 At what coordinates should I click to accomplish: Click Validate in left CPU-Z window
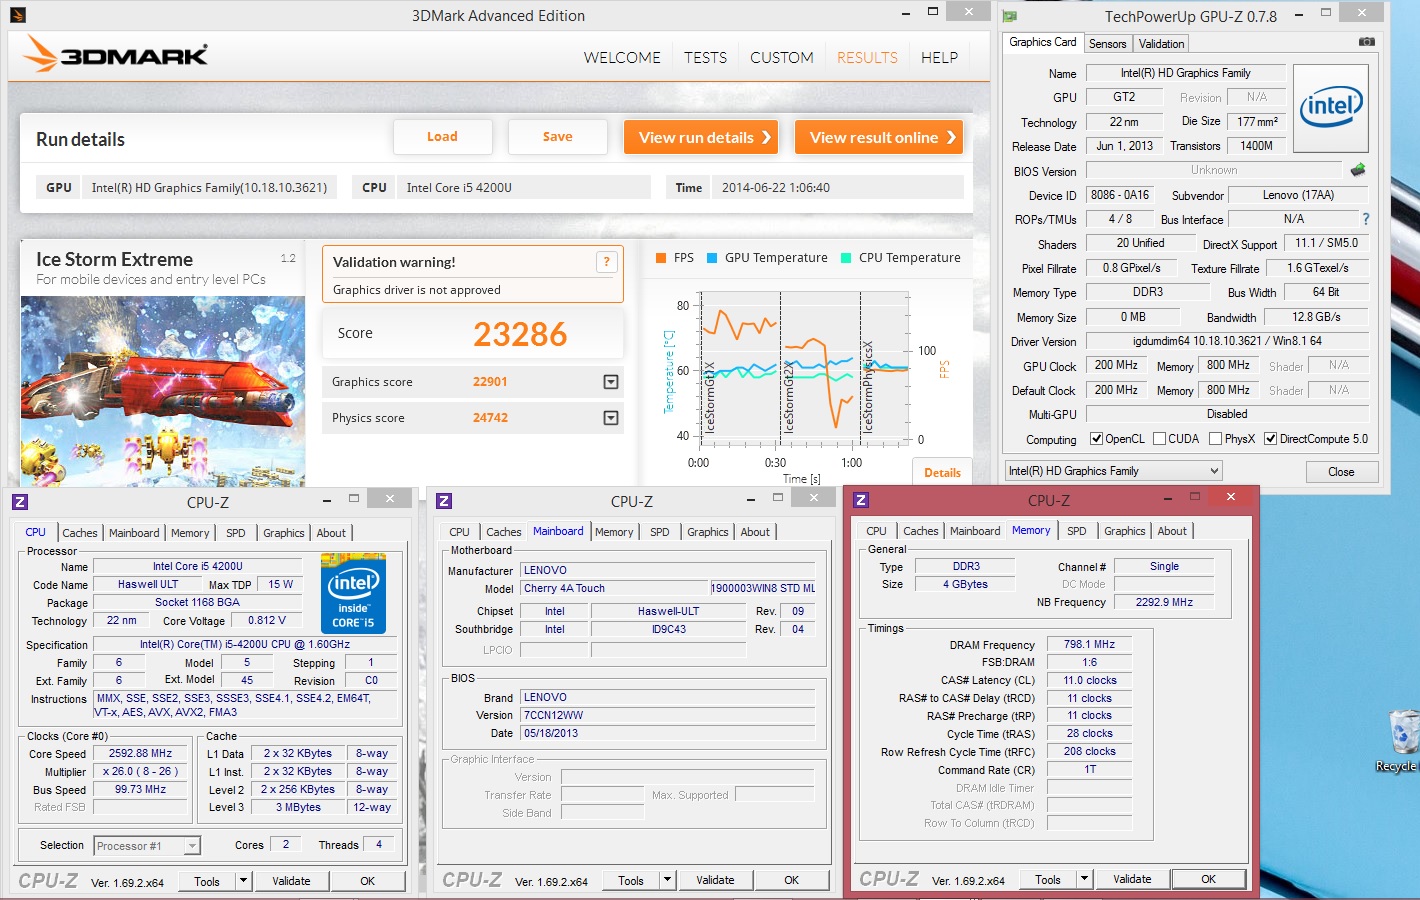[x=291, y=881]
